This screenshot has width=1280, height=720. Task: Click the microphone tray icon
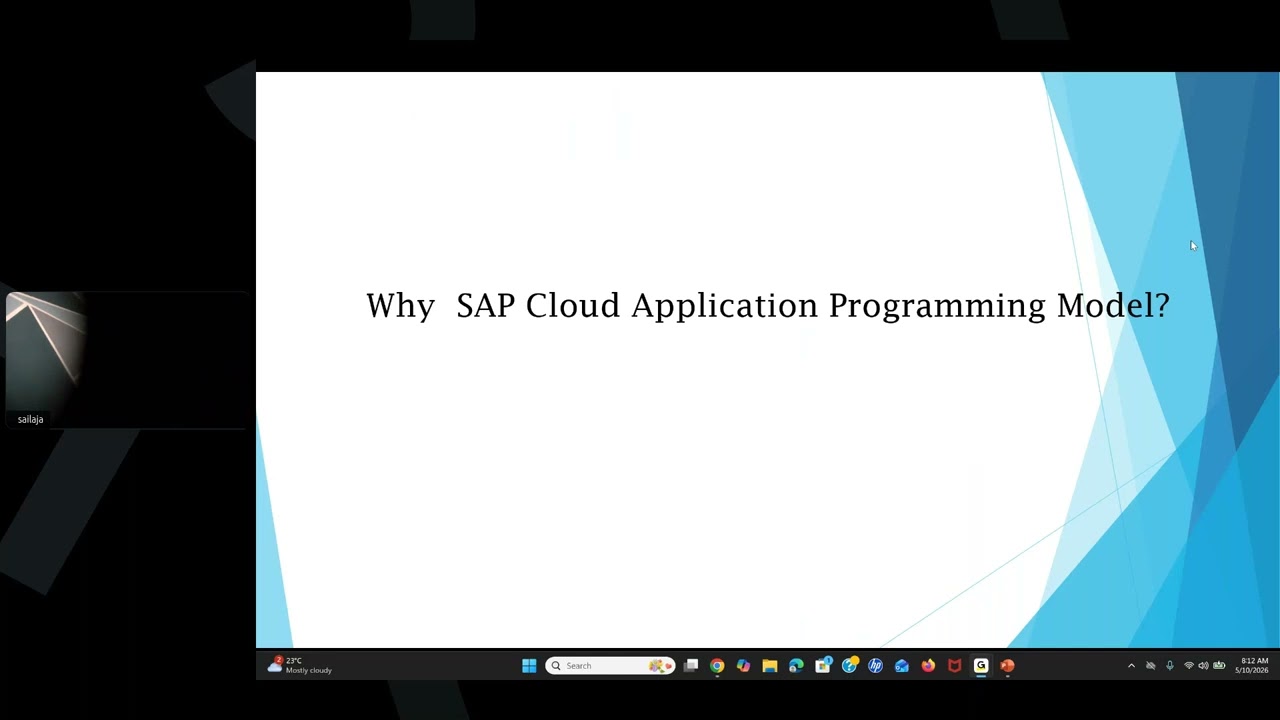(x=1169, y=666)
